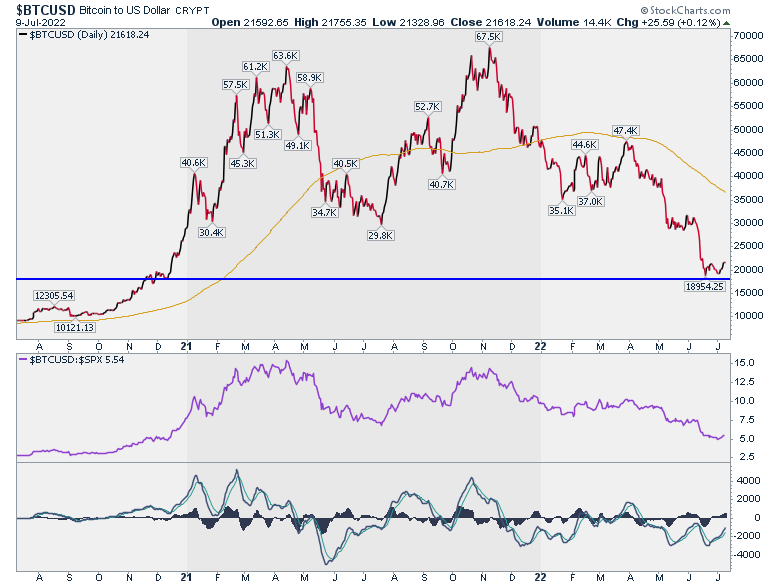Click the $BTCUSD ticker symbol title
780x586 pixels.
(x=46, y=10)
